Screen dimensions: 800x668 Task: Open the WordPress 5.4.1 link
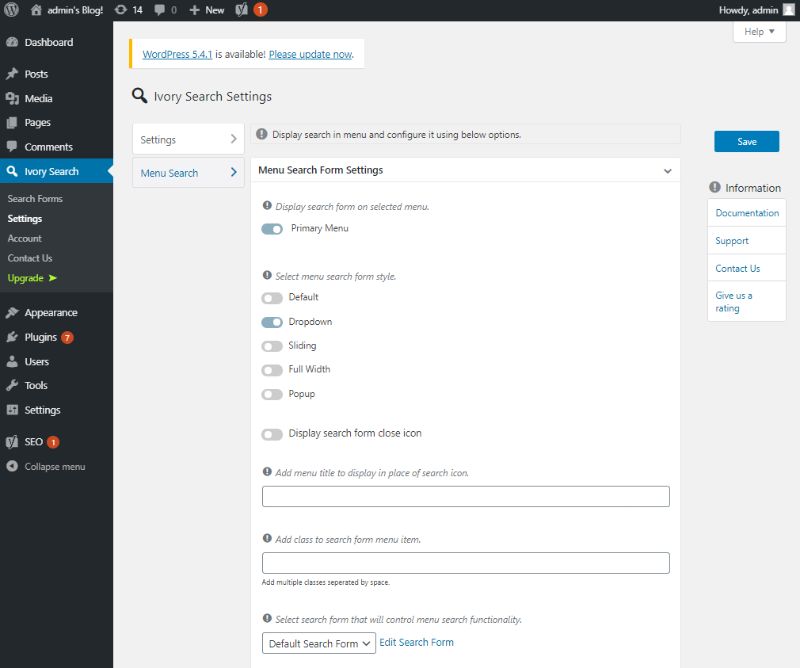pos(177,54)
